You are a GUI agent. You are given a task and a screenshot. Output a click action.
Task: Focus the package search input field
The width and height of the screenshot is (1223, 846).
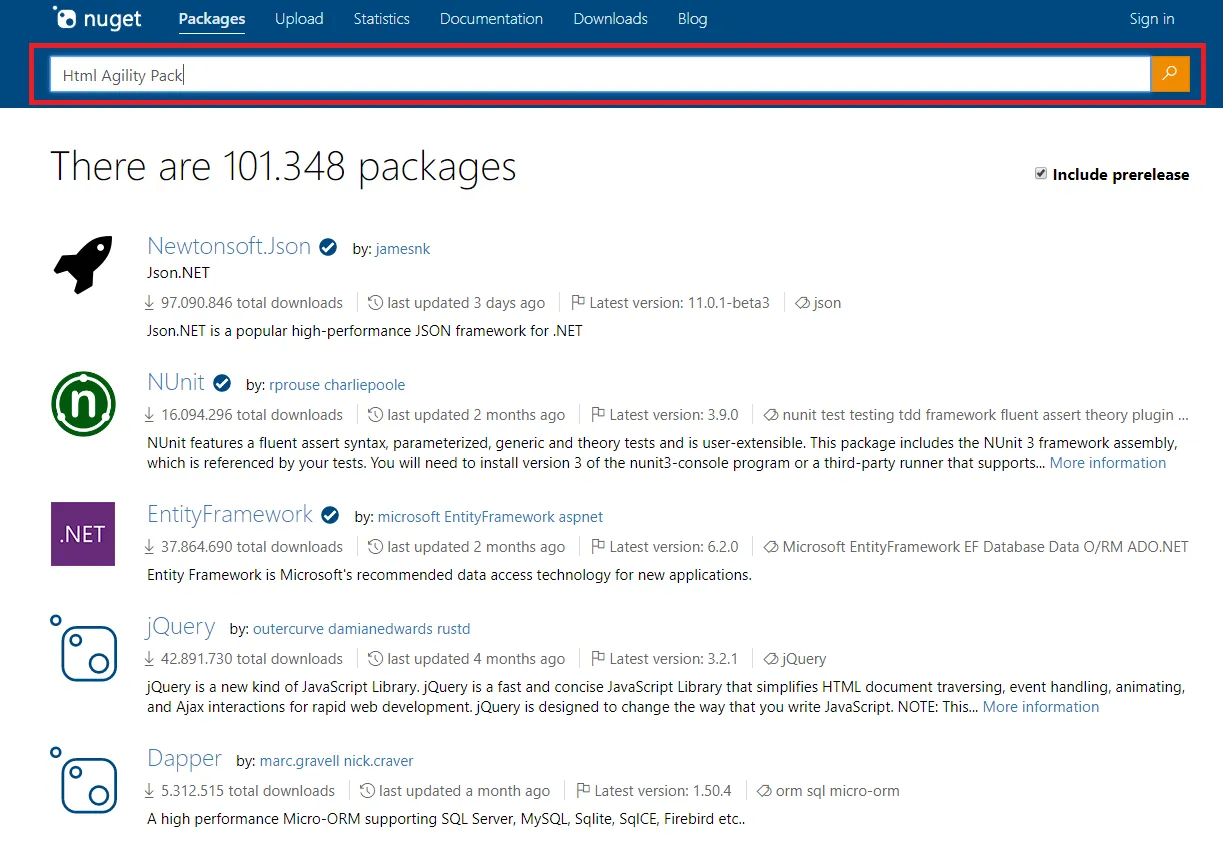click(600, 74)
